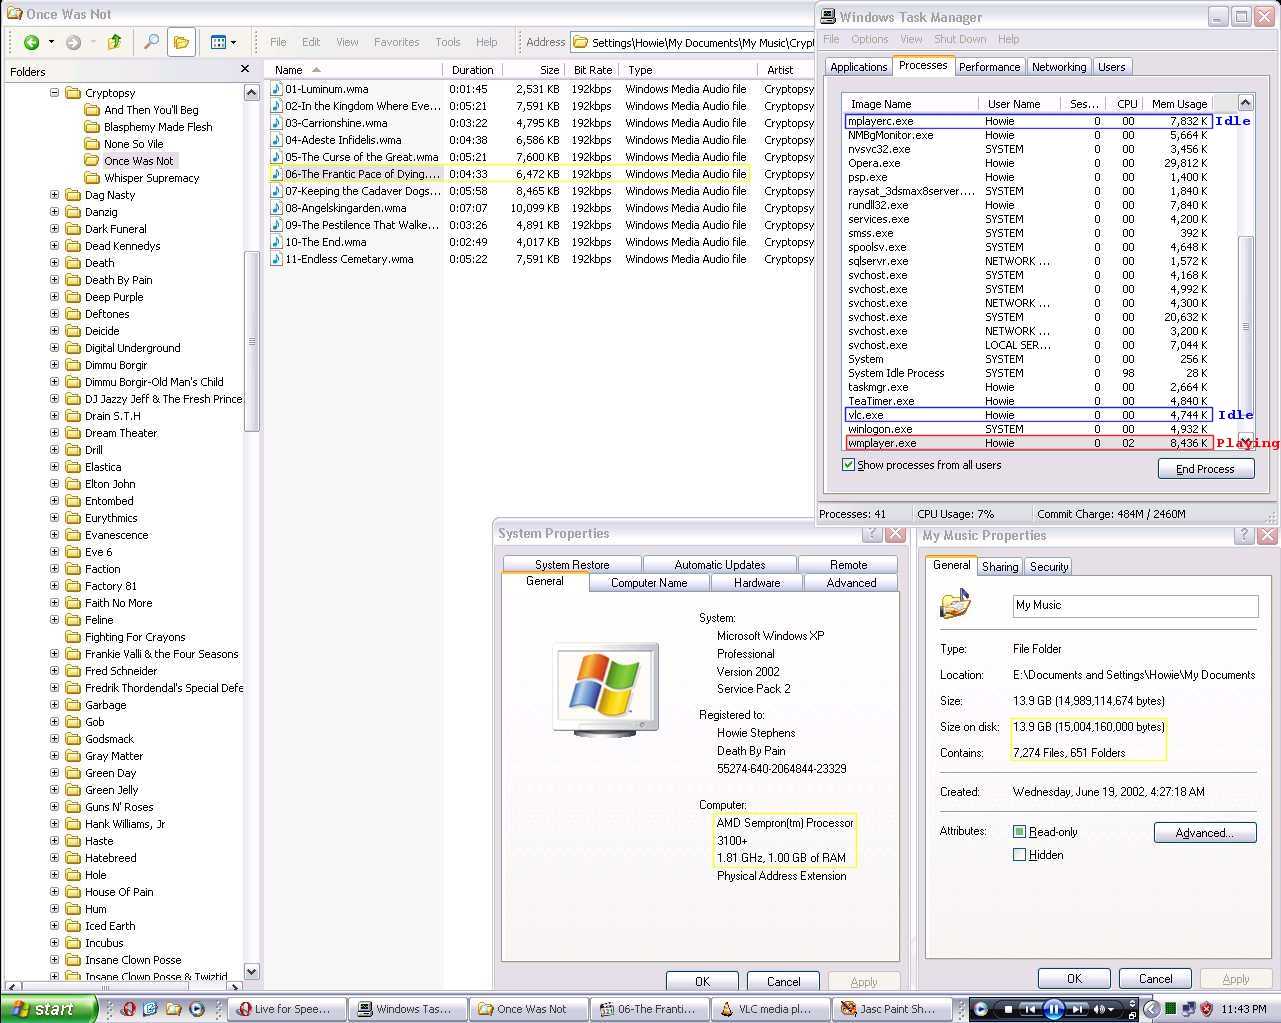This screenshot has width=1281, height=1023.
Task: Go up one folder level in Explorer
Action: [x=115, y=42]
